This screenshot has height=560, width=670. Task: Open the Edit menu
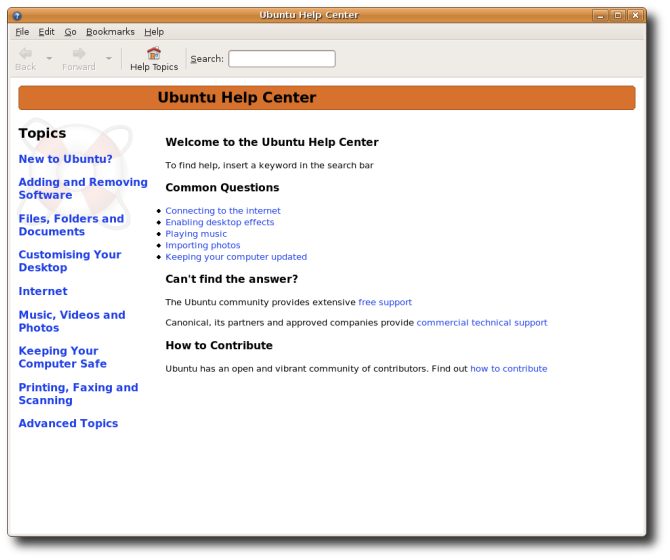47,32
